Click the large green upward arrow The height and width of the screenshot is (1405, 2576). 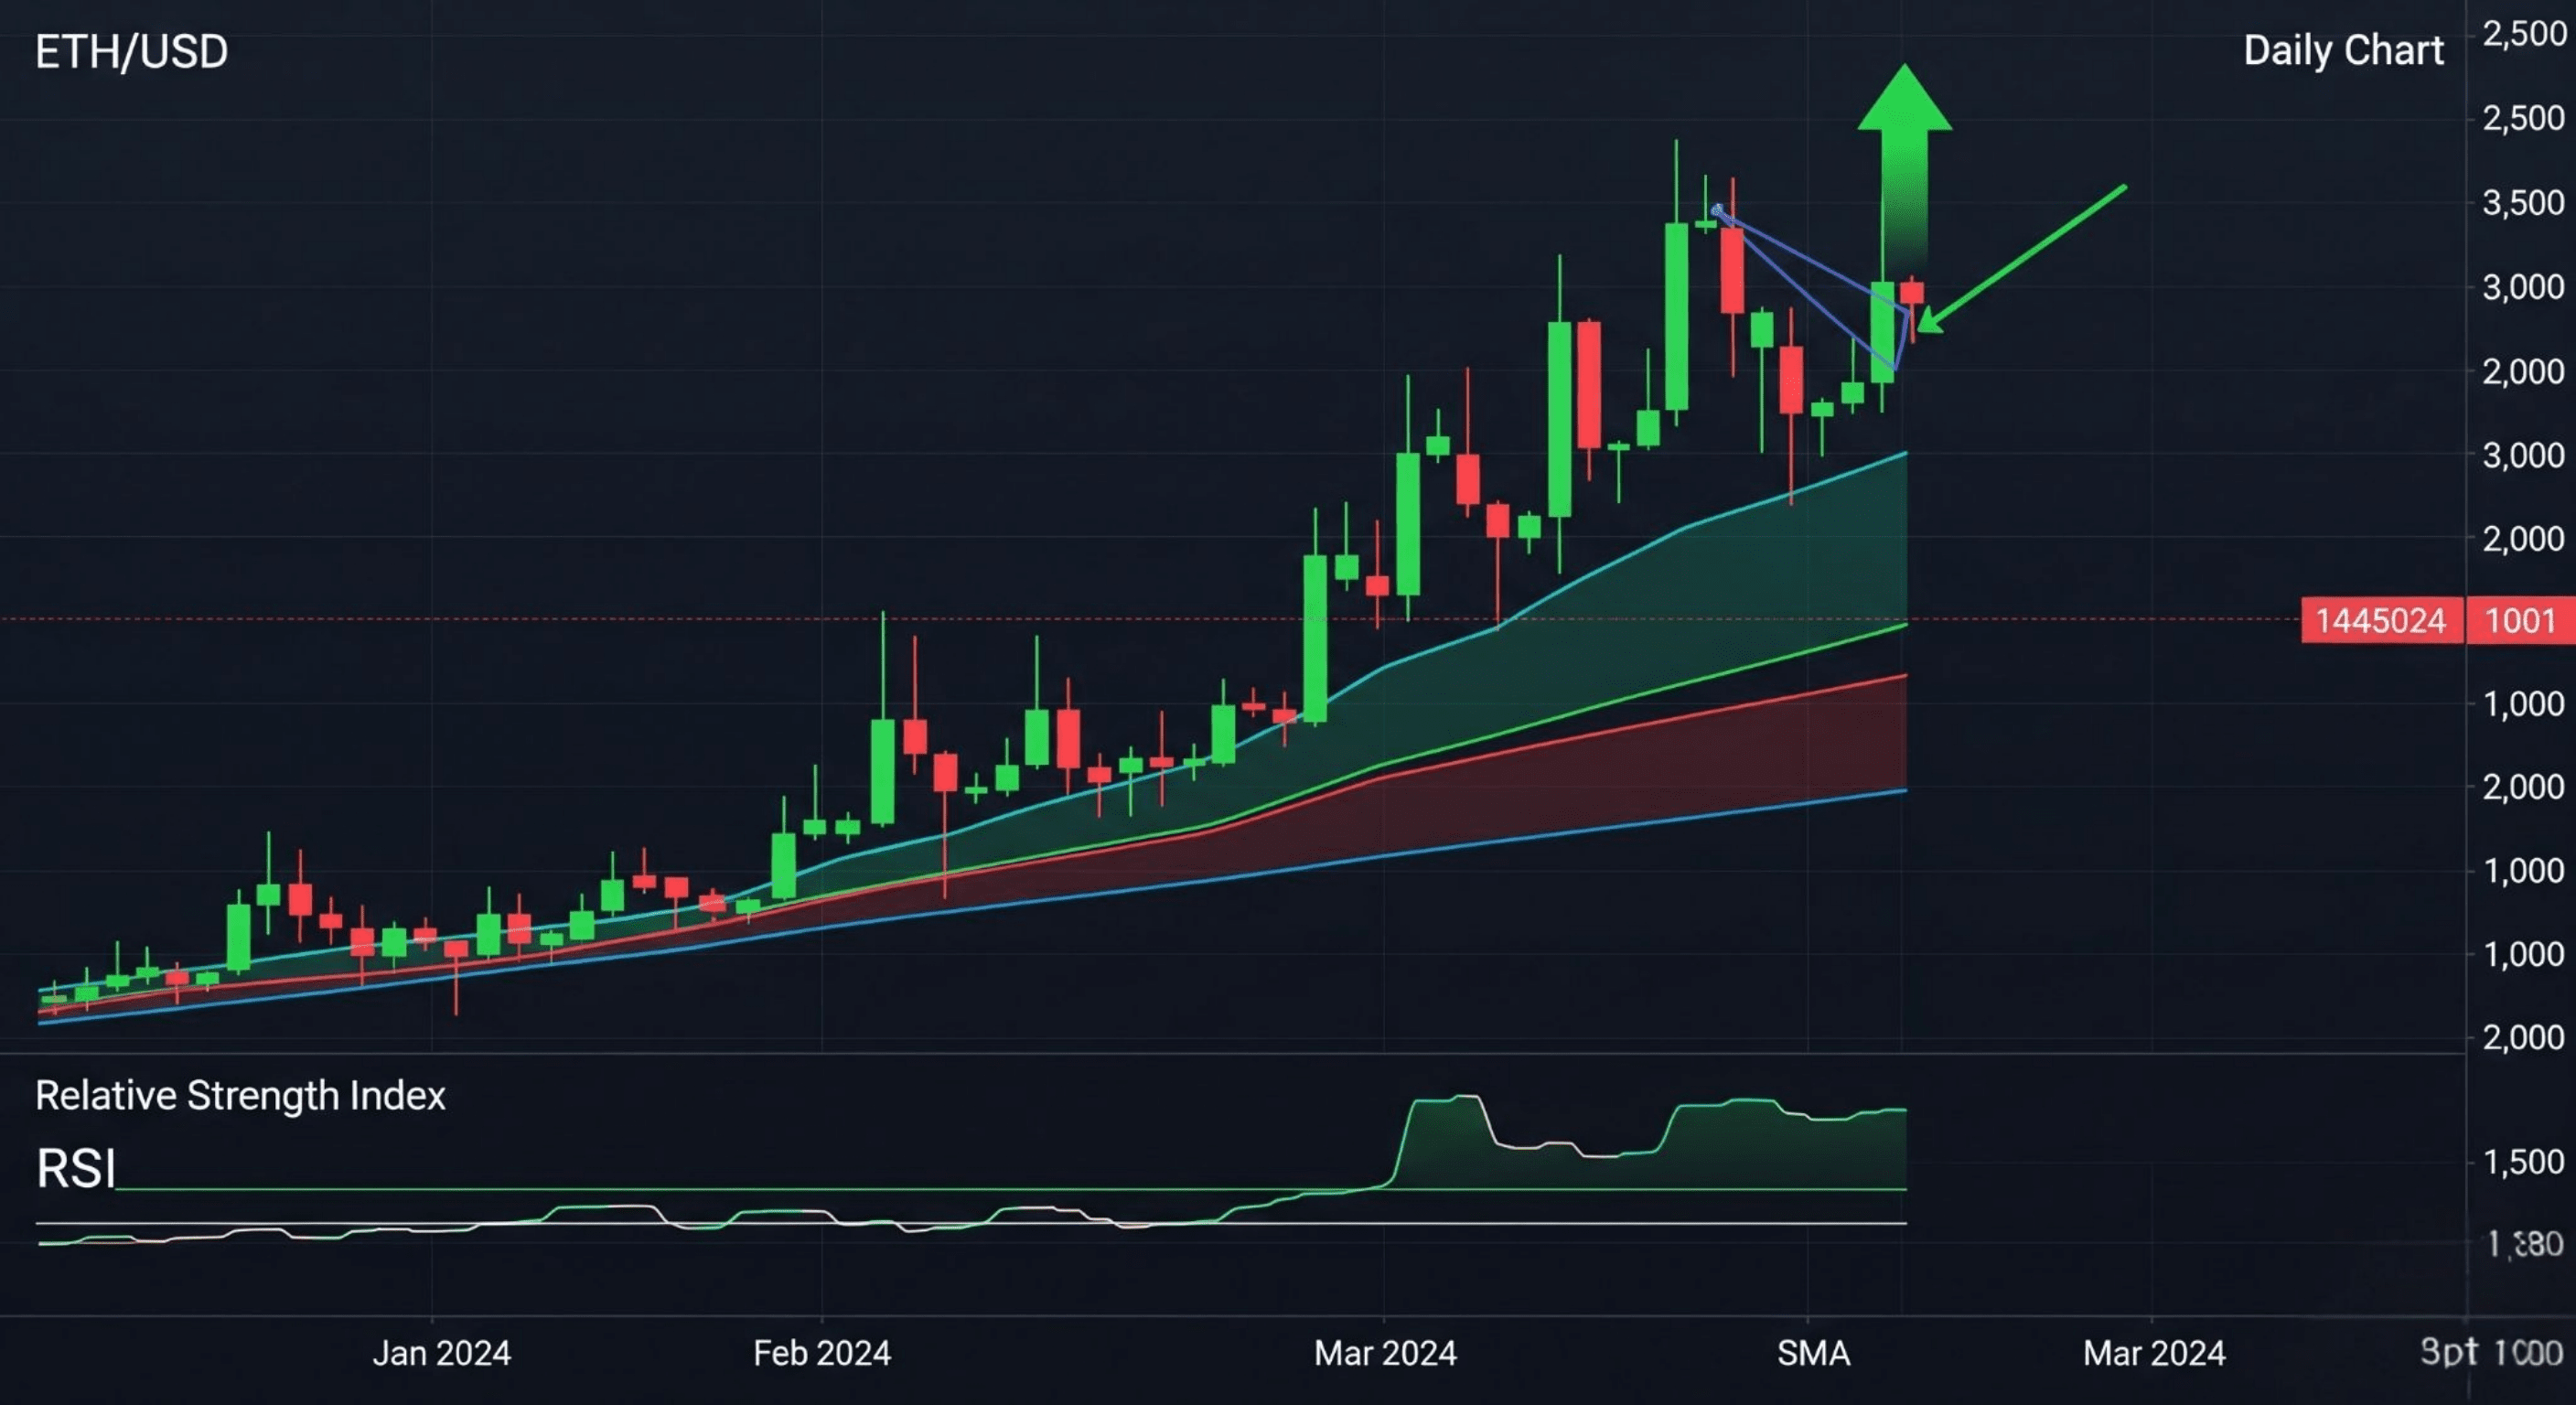[x=1904, y=140]
